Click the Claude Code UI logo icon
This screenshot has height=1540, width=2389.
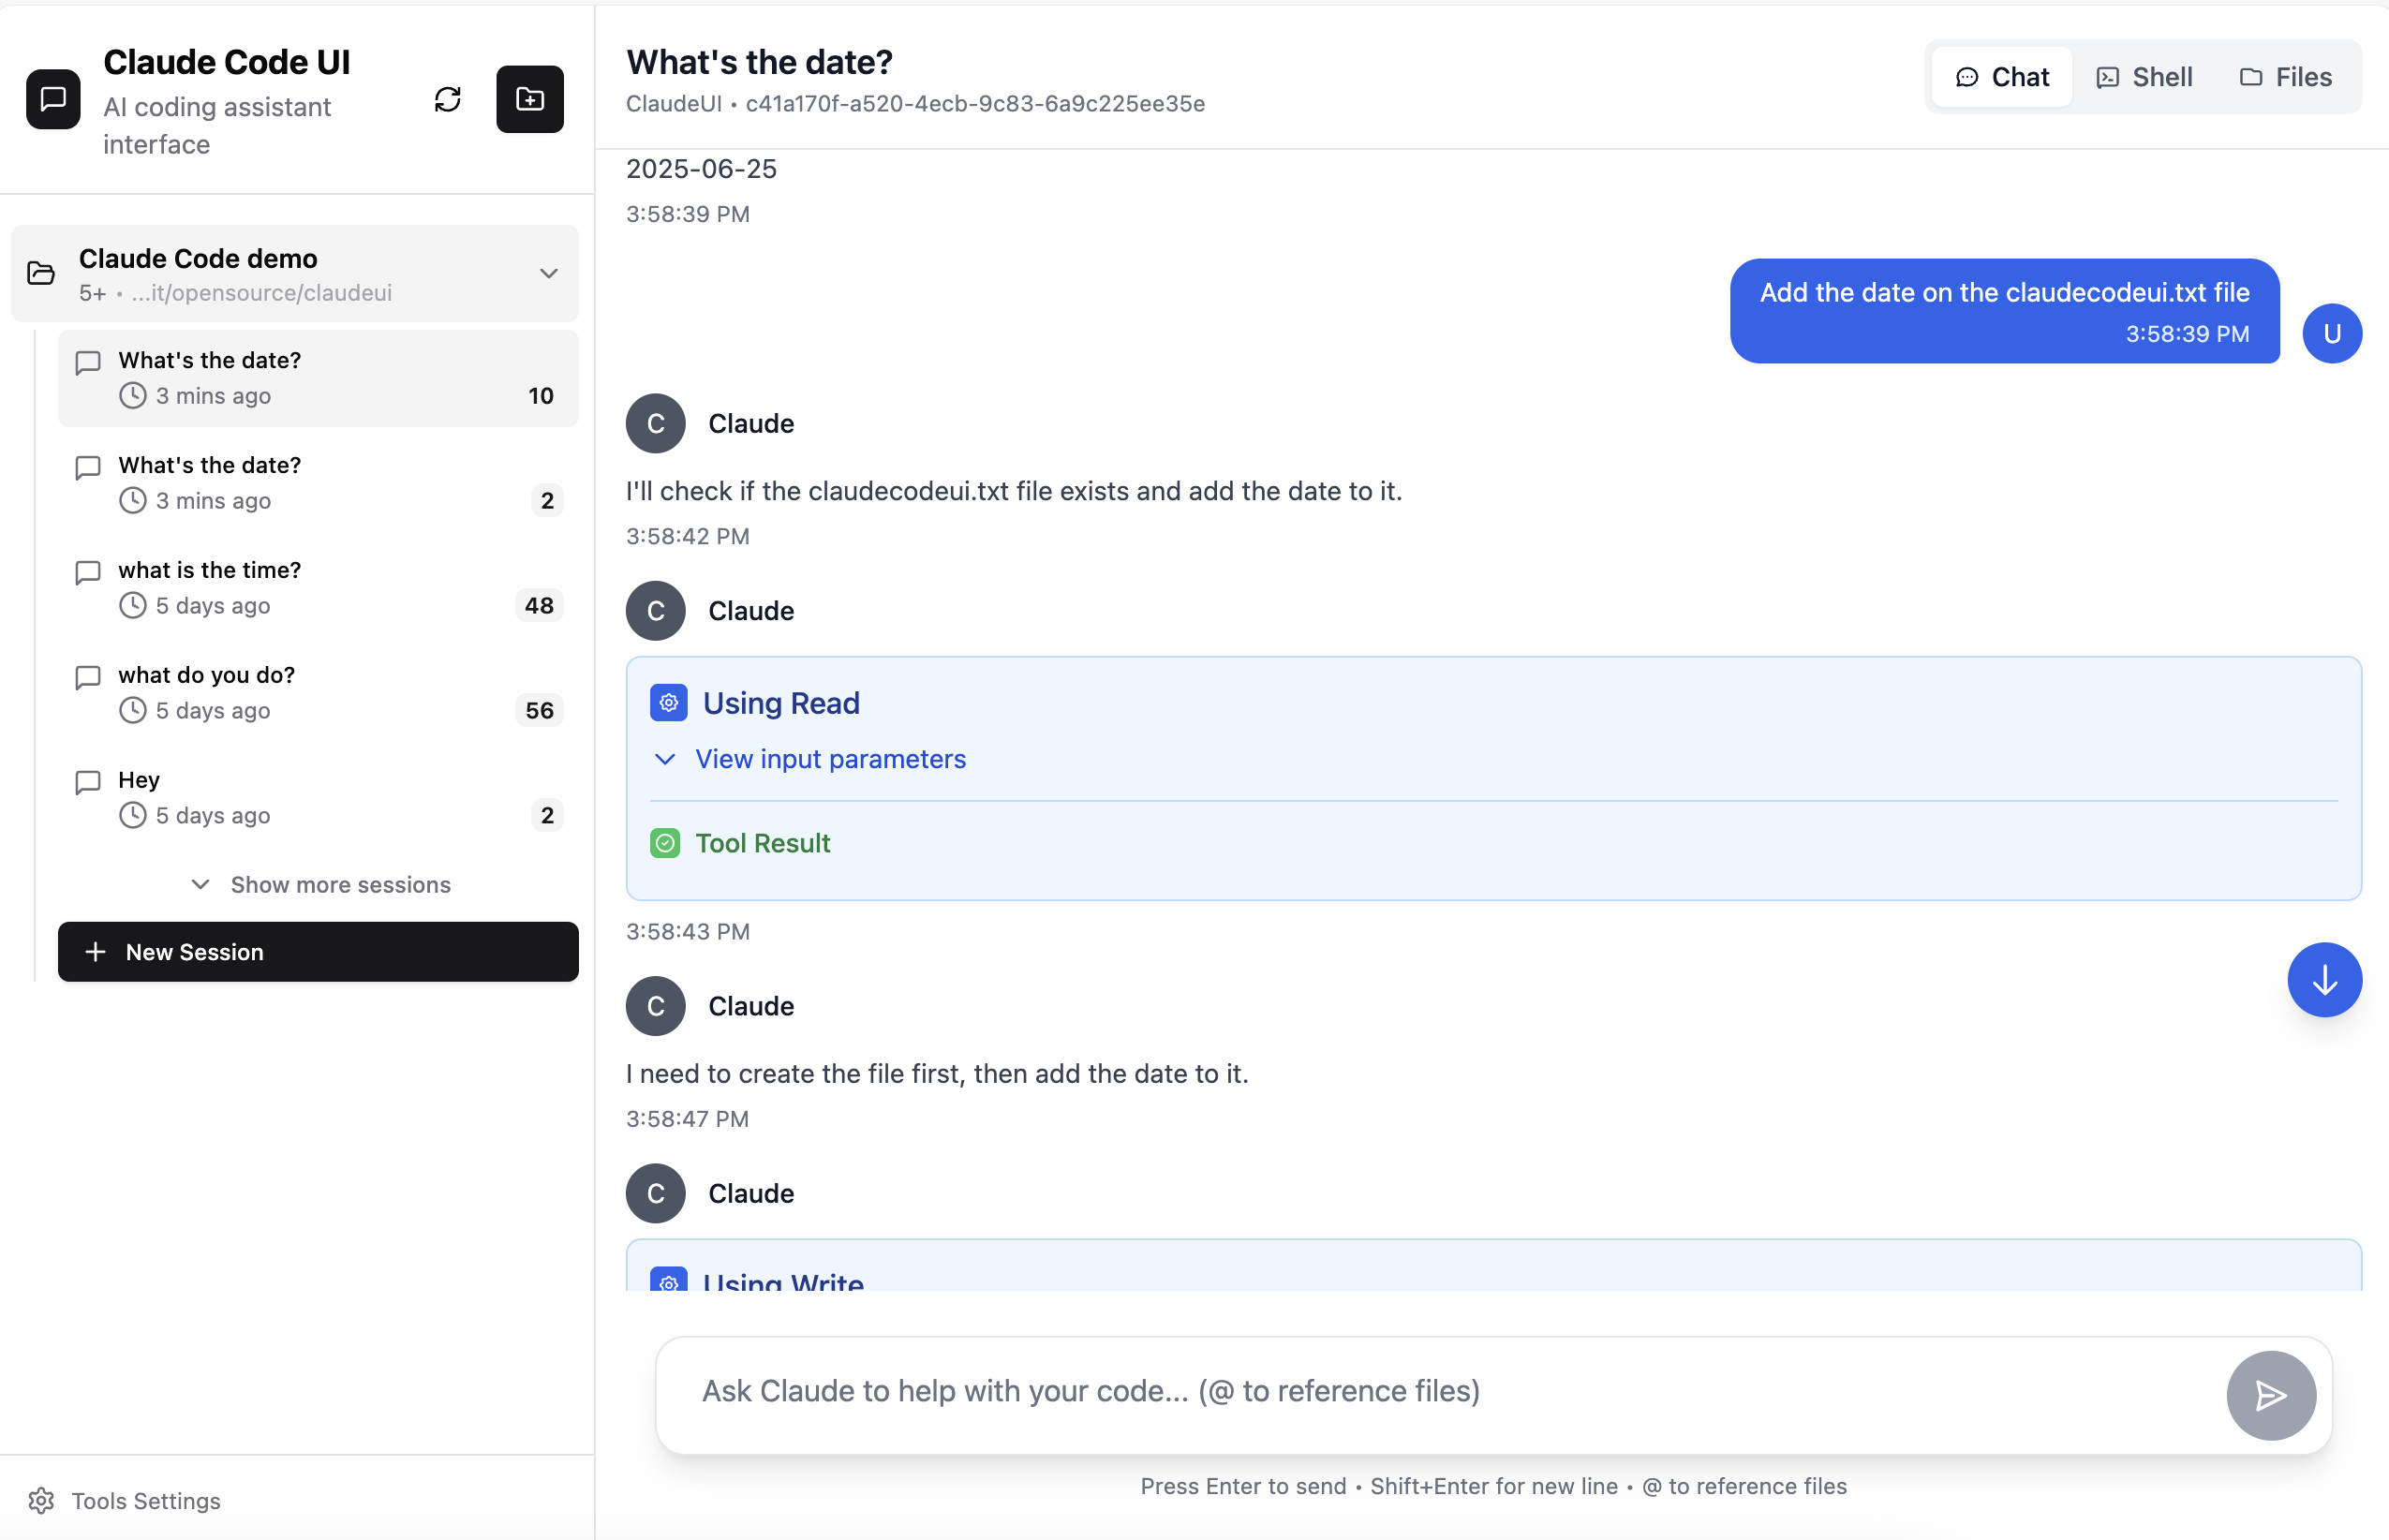pyautogui.click(x=52, y=98)
